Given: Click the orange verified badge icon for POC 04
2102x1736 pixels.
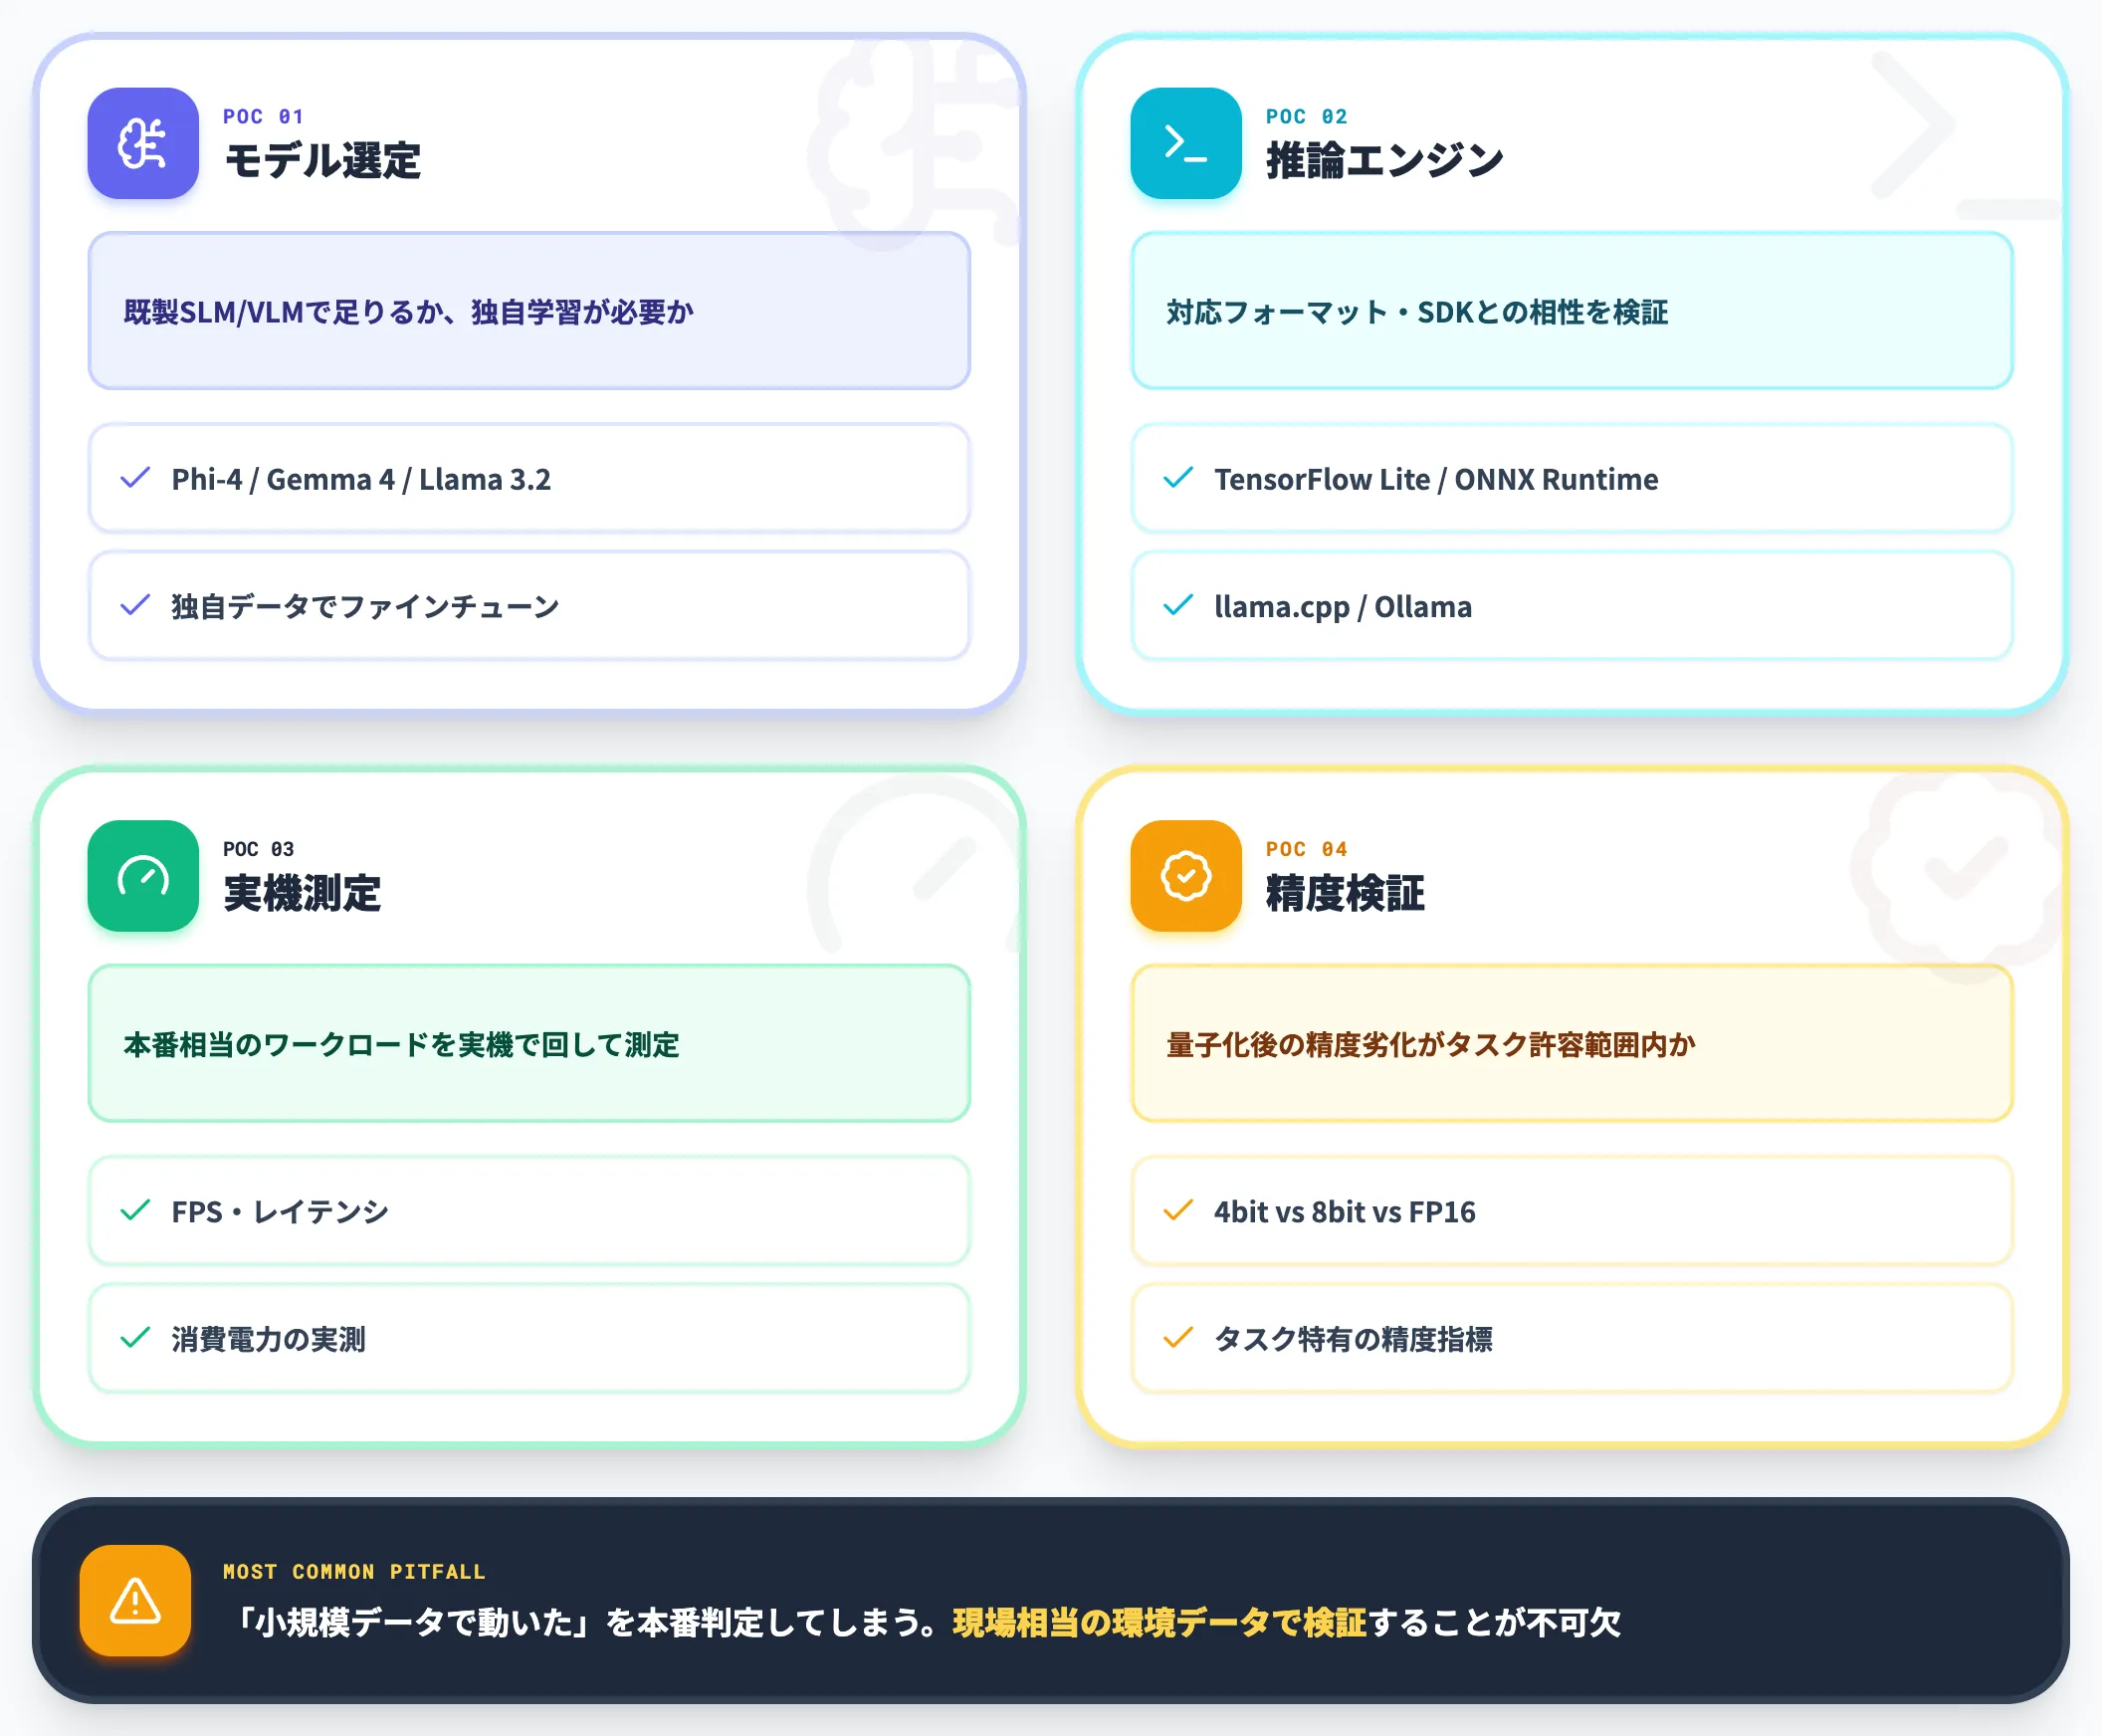Looking at the screenshot, I should pos(1186,876).
